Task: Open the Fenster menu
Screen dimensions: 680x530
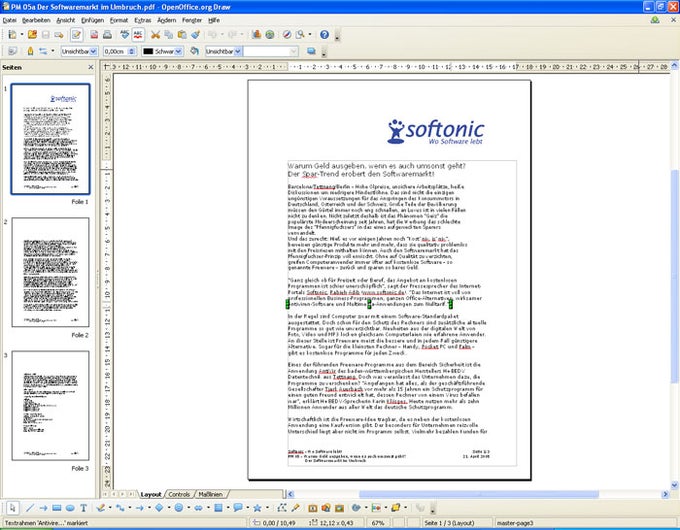Action: click(192, 20)
